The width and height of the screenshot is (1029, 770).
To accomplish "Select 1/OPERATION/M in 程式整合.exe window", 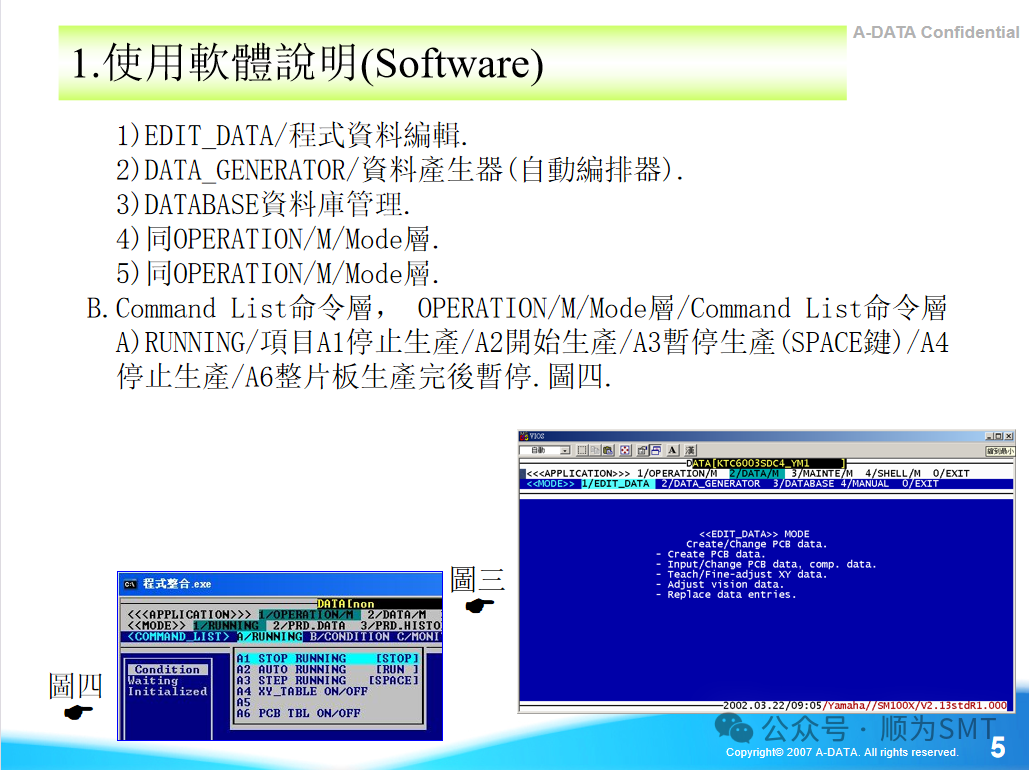I will coord(310,614).
